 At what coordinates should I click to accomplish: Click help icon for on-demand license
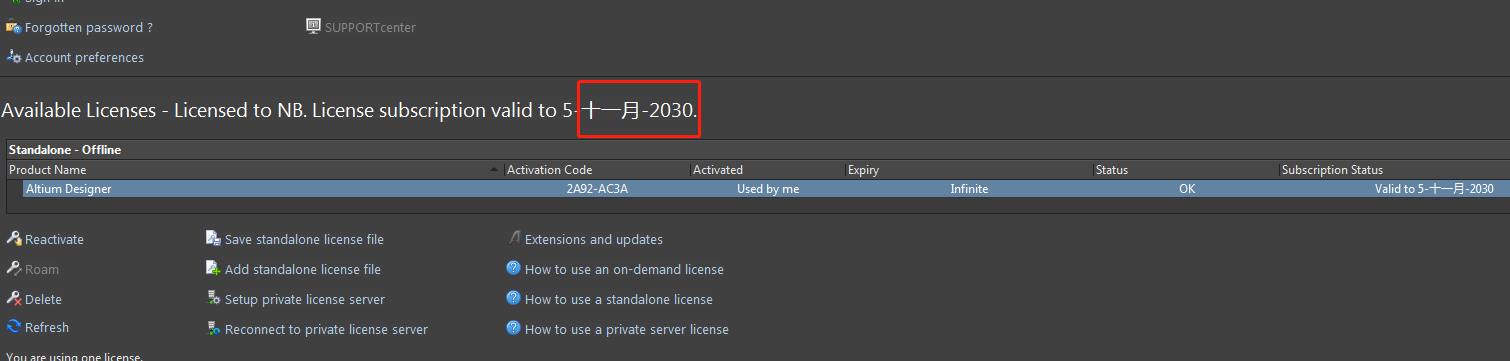[514, 268]
